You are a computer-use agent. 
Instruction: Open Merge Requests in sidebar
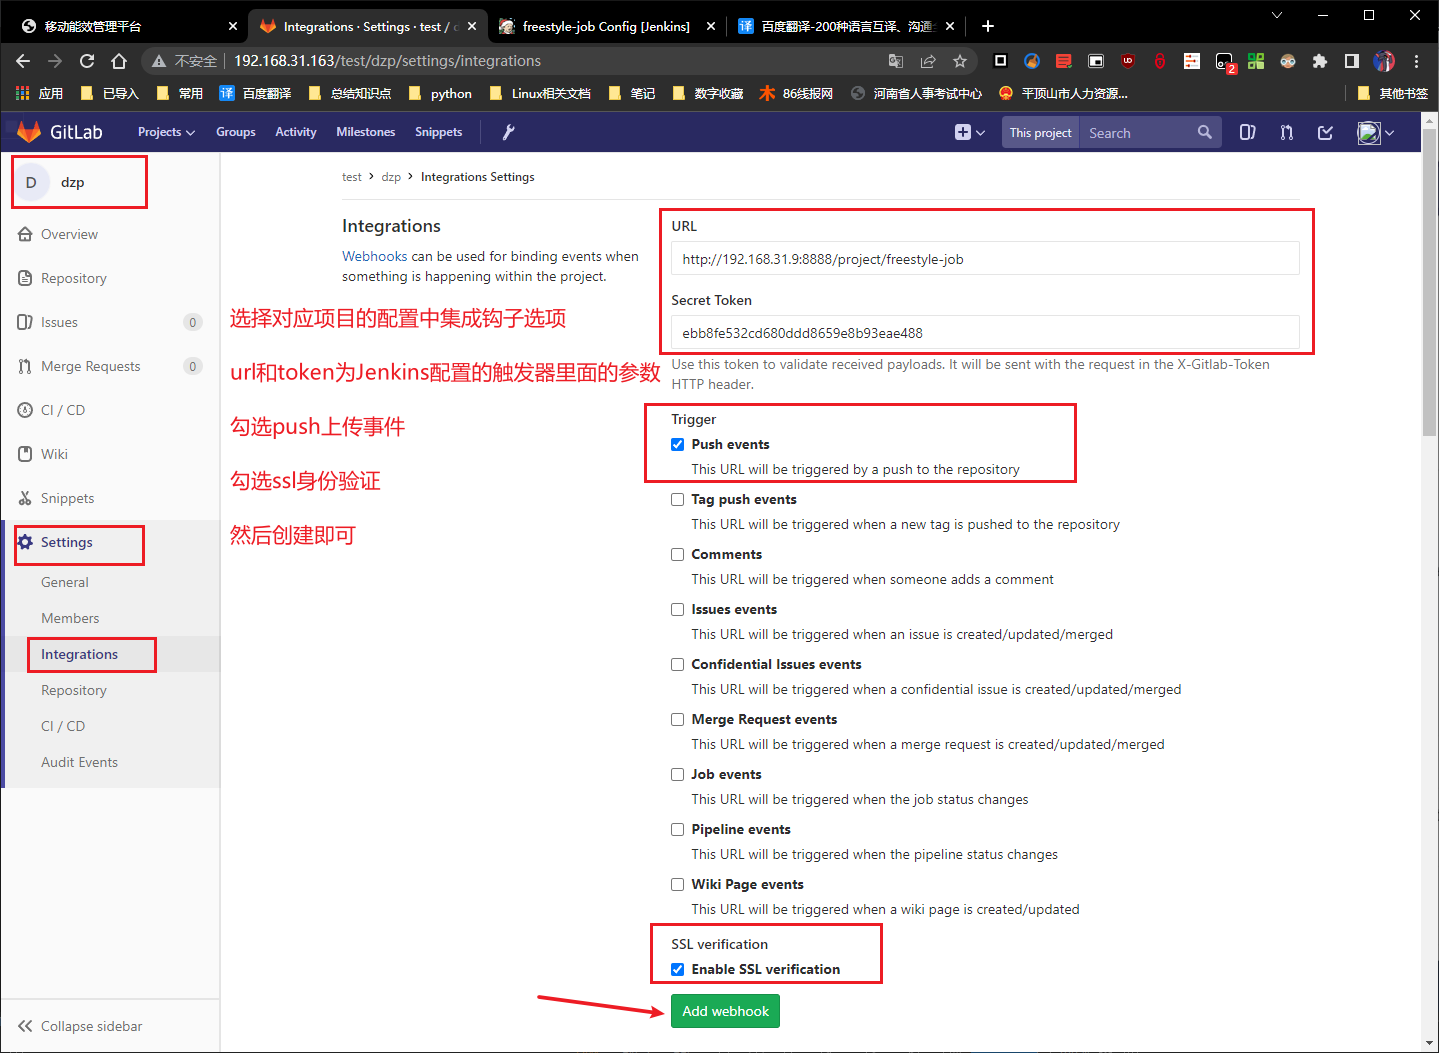click(x=91, y=366)
